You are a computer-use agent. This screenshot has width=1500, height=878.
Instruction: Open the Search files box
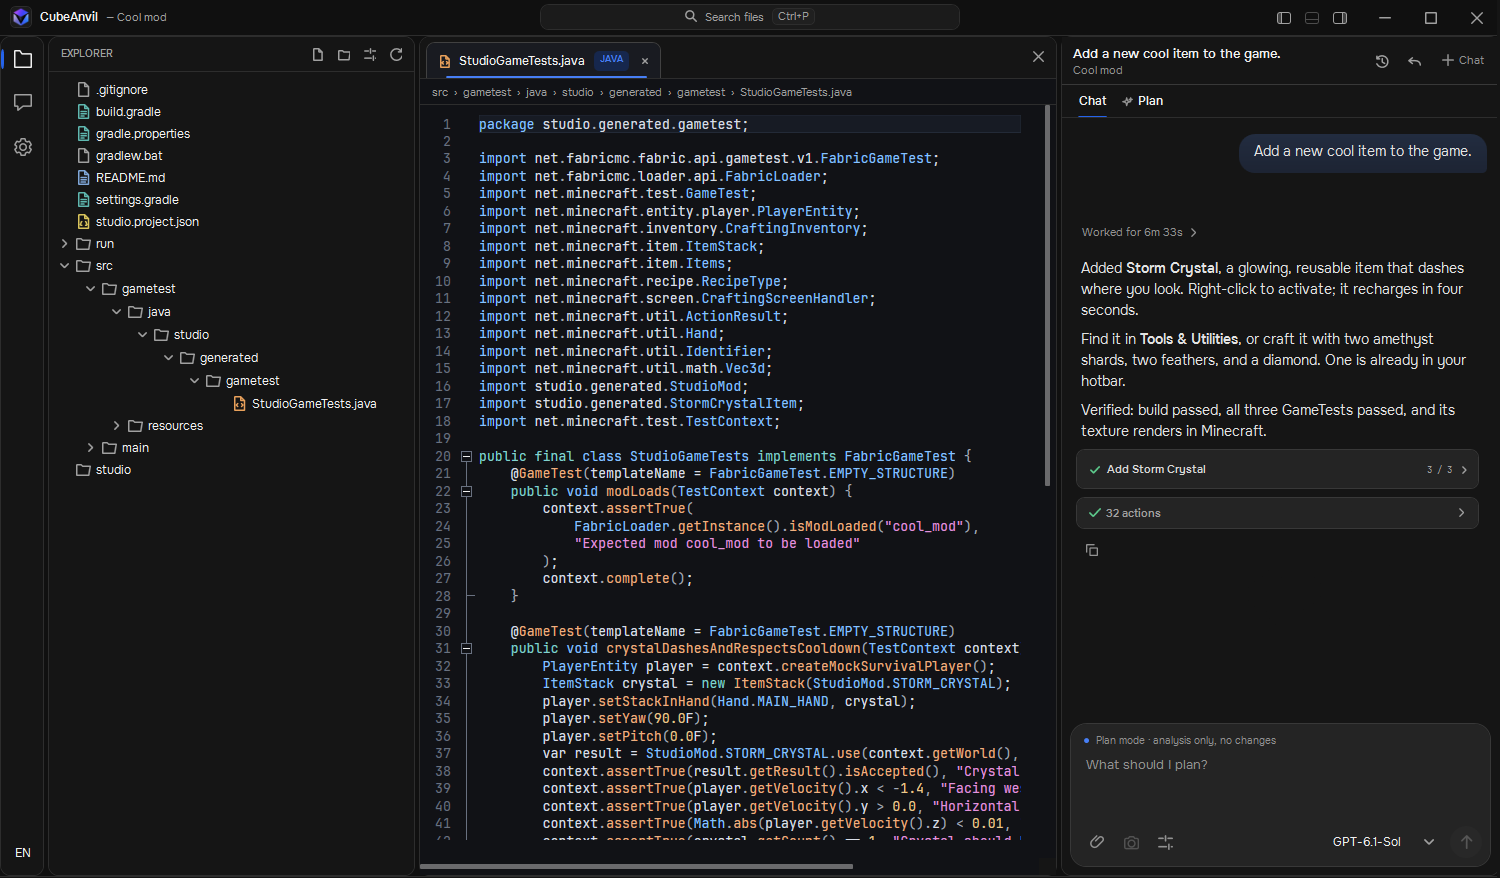[750, 17]
